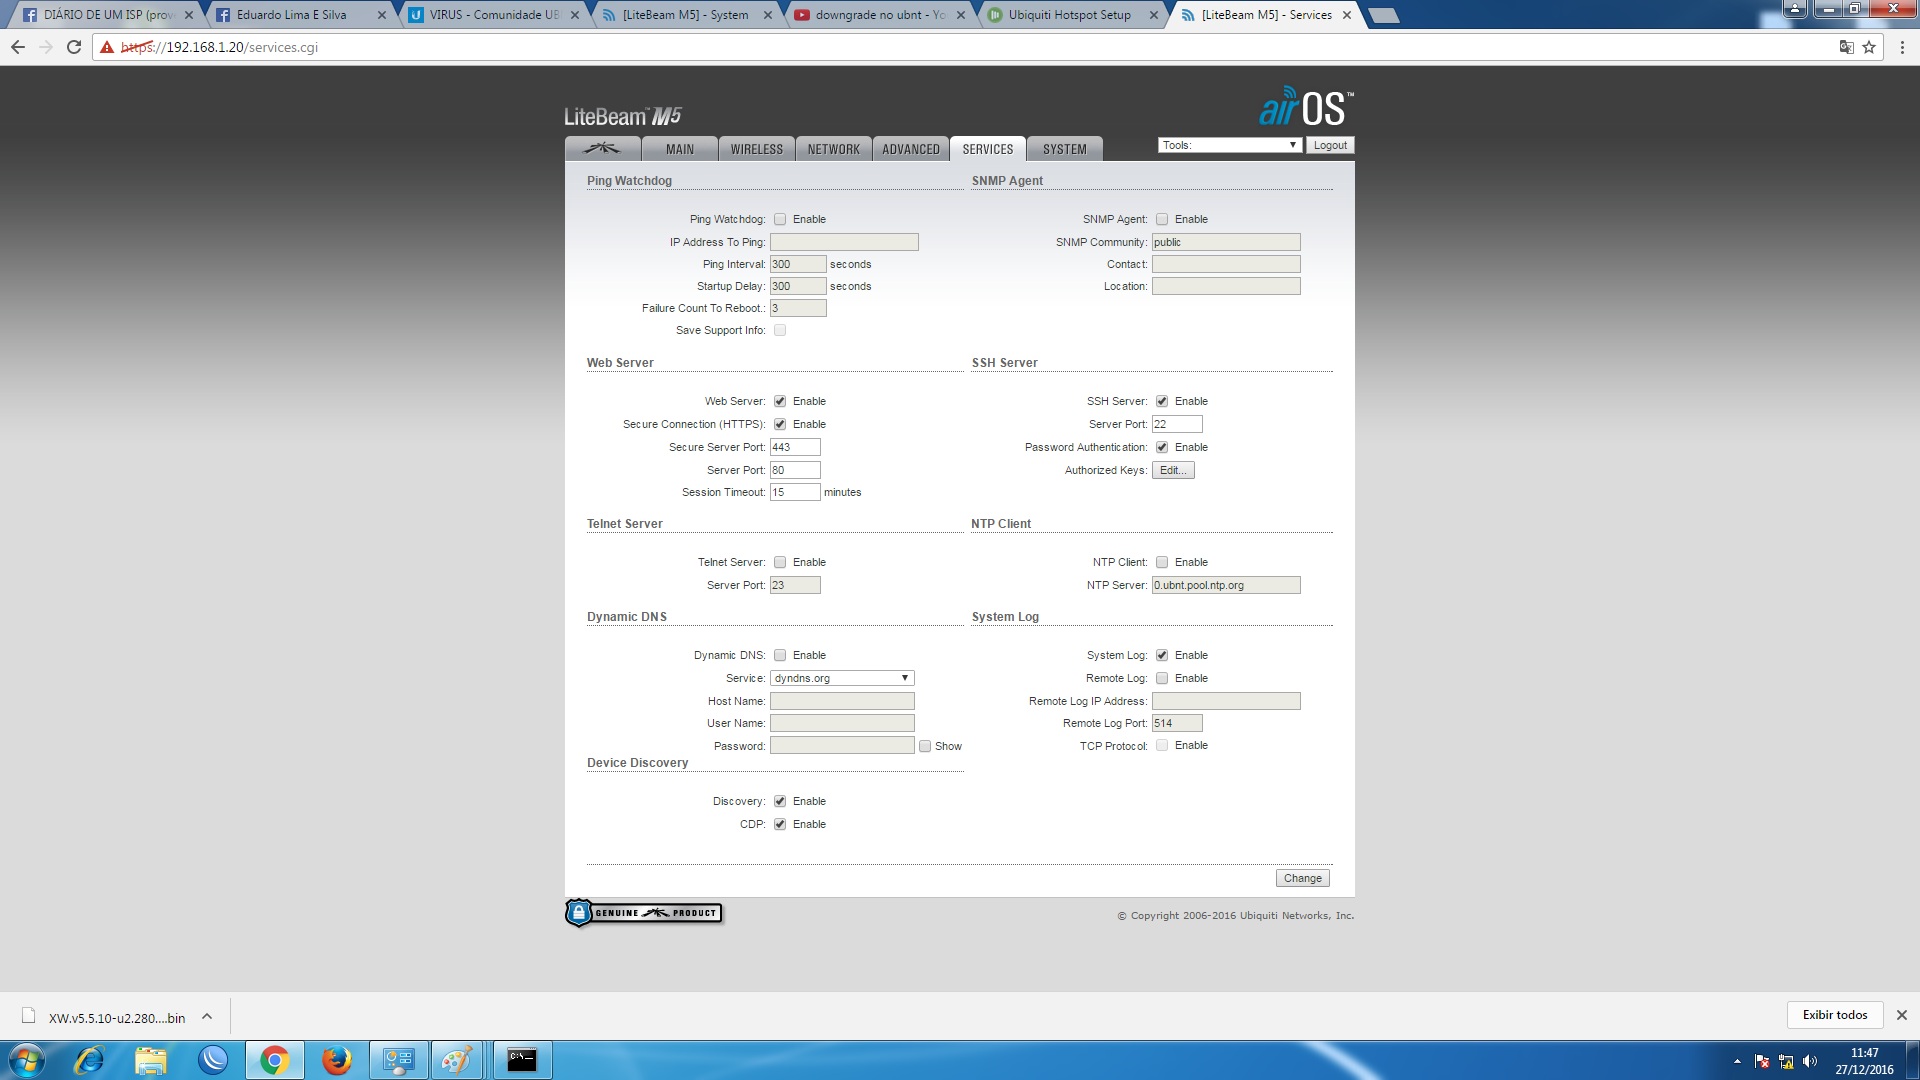Disable the SSH Server checkbox
1920x1080 pixels.
[1162, 401]
